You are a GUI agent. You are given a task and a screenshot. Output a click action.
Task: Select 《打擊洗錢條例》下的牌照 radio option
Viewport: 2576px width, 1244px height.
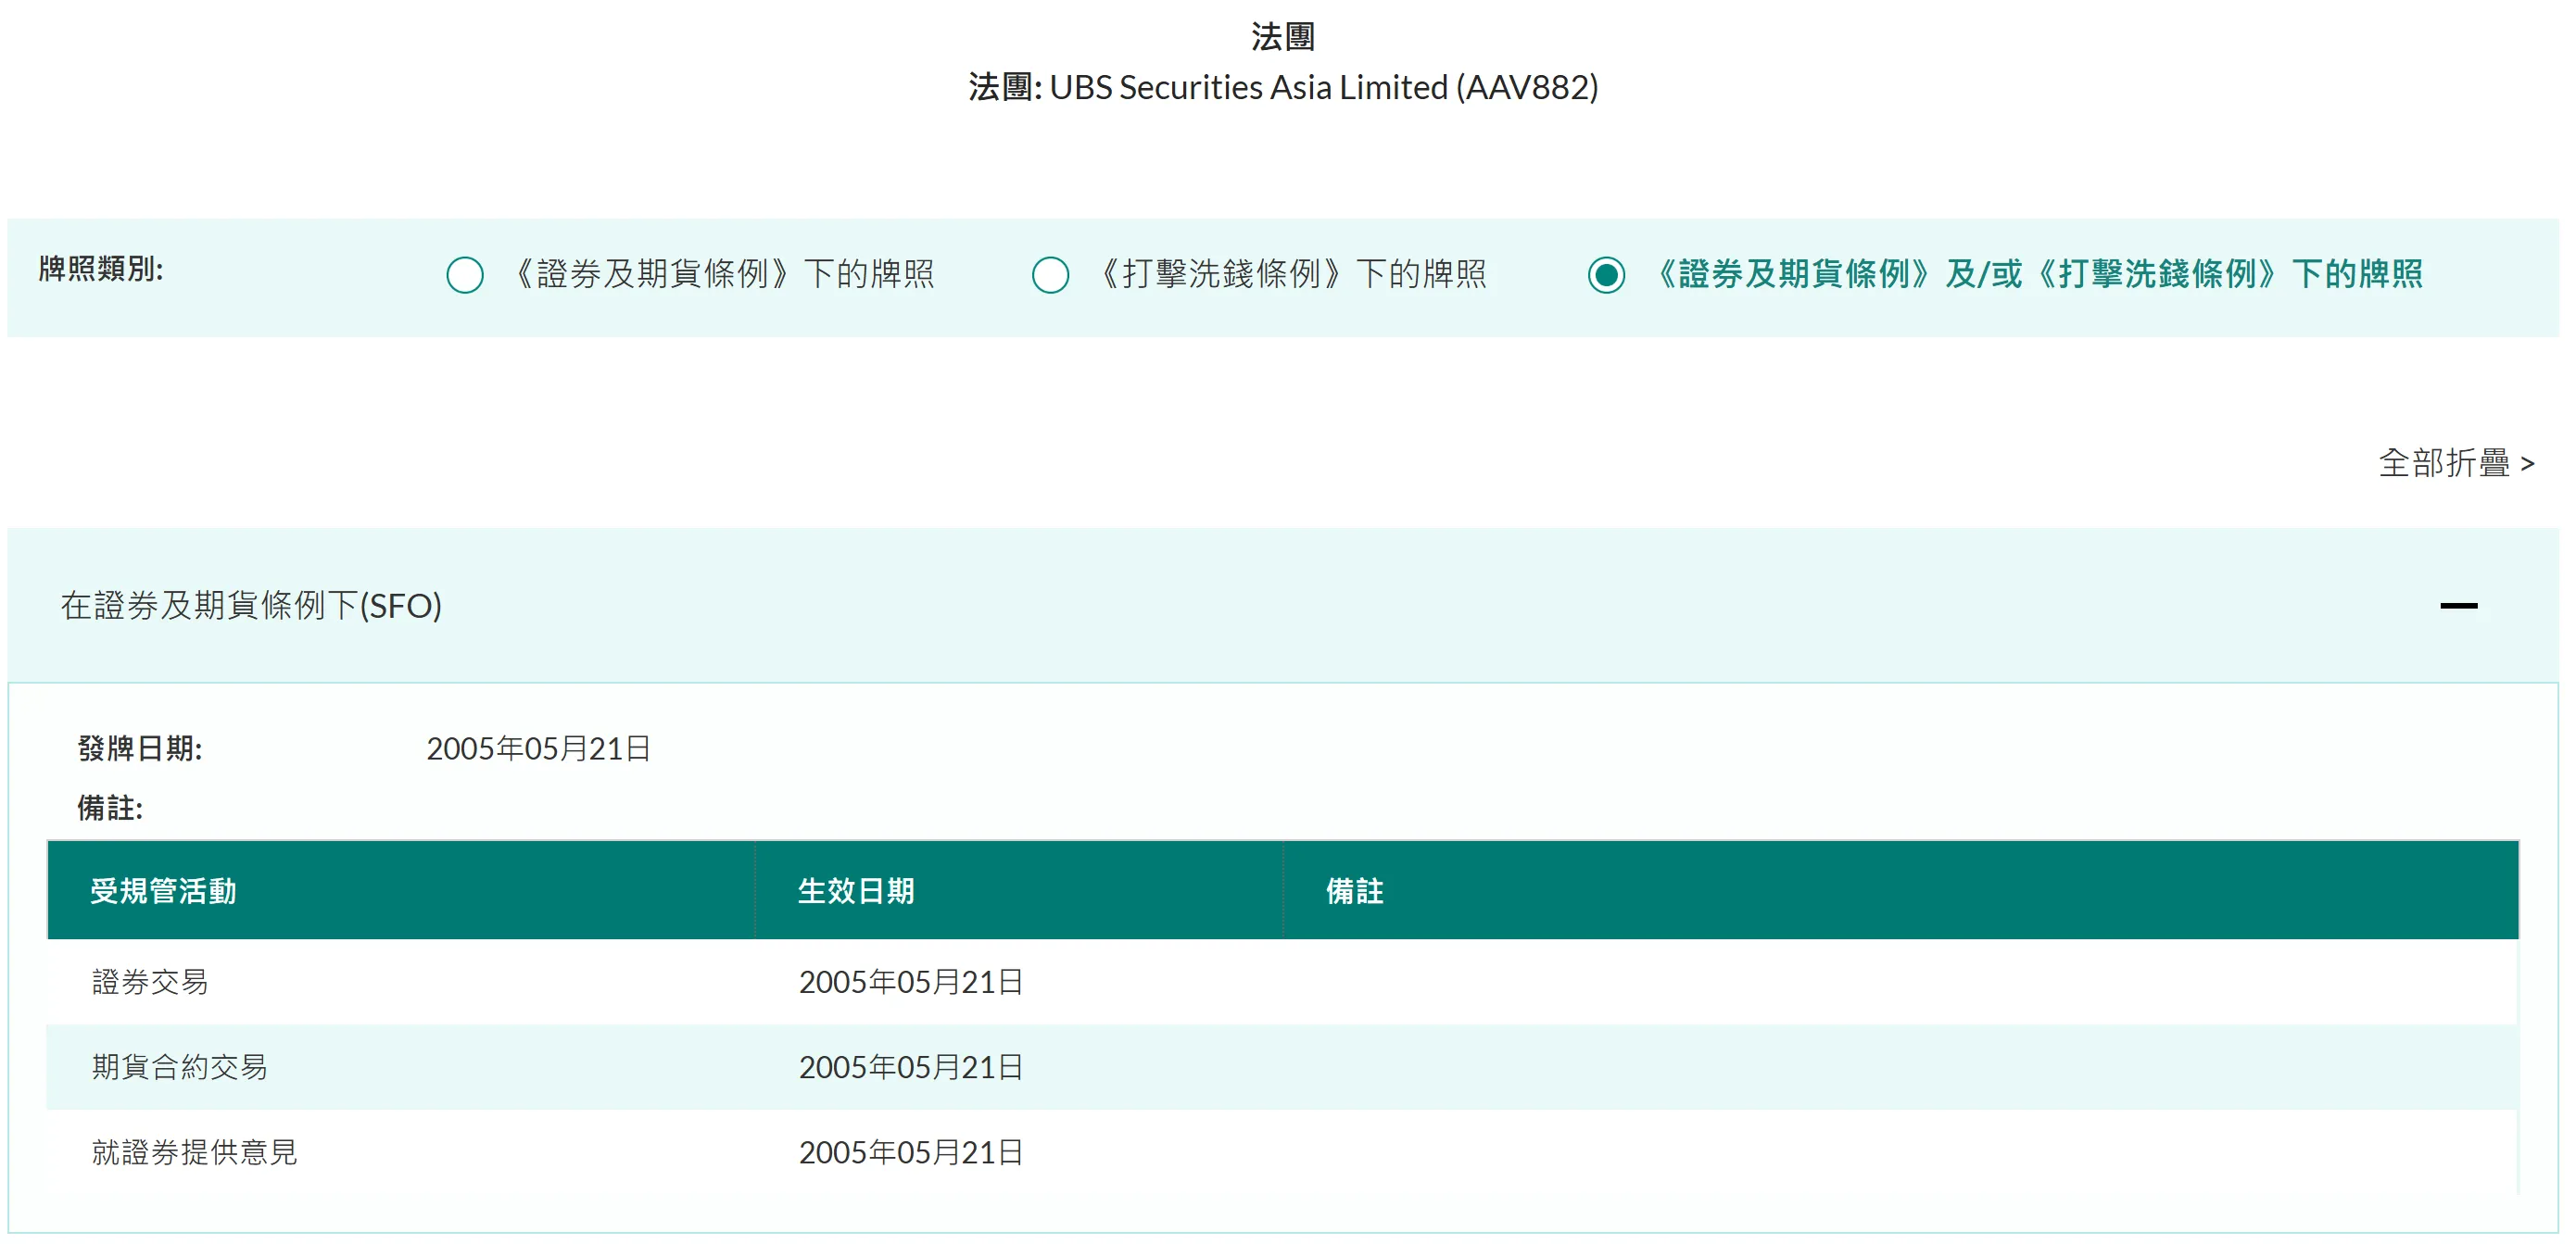point(1050,274)
